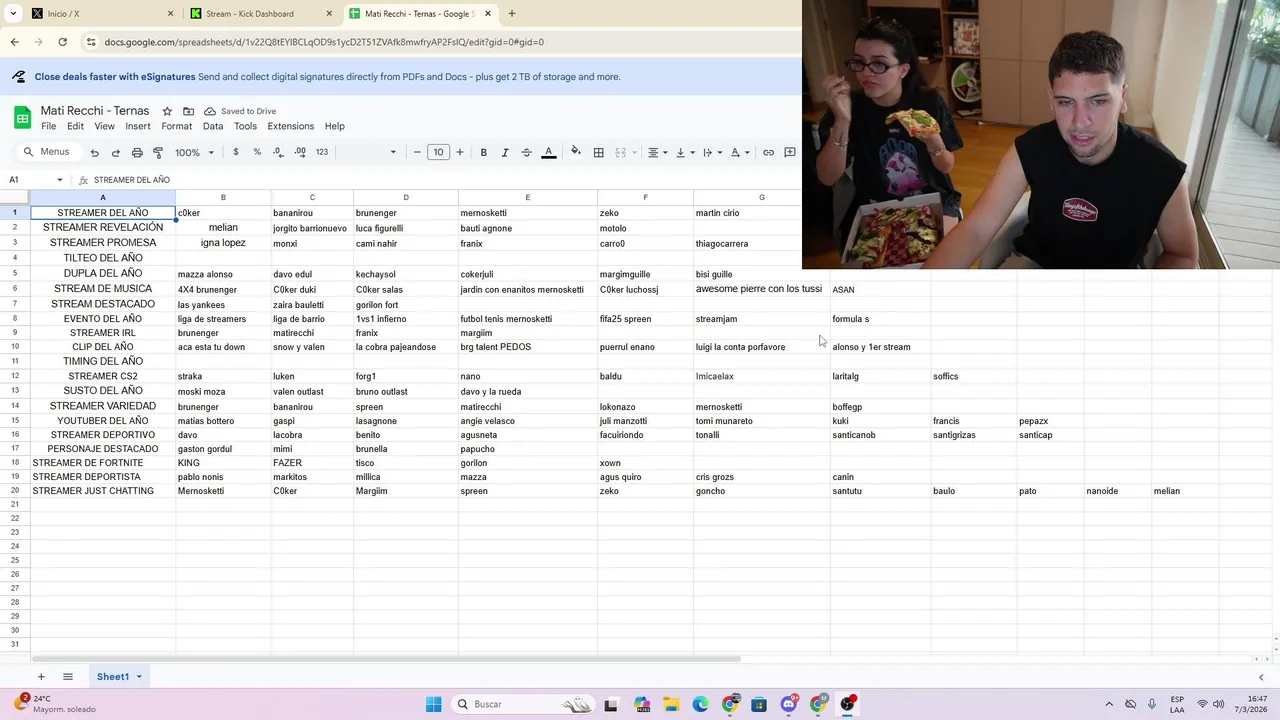Click the address bar URL

pyautogui.click(x=324, y=42)
